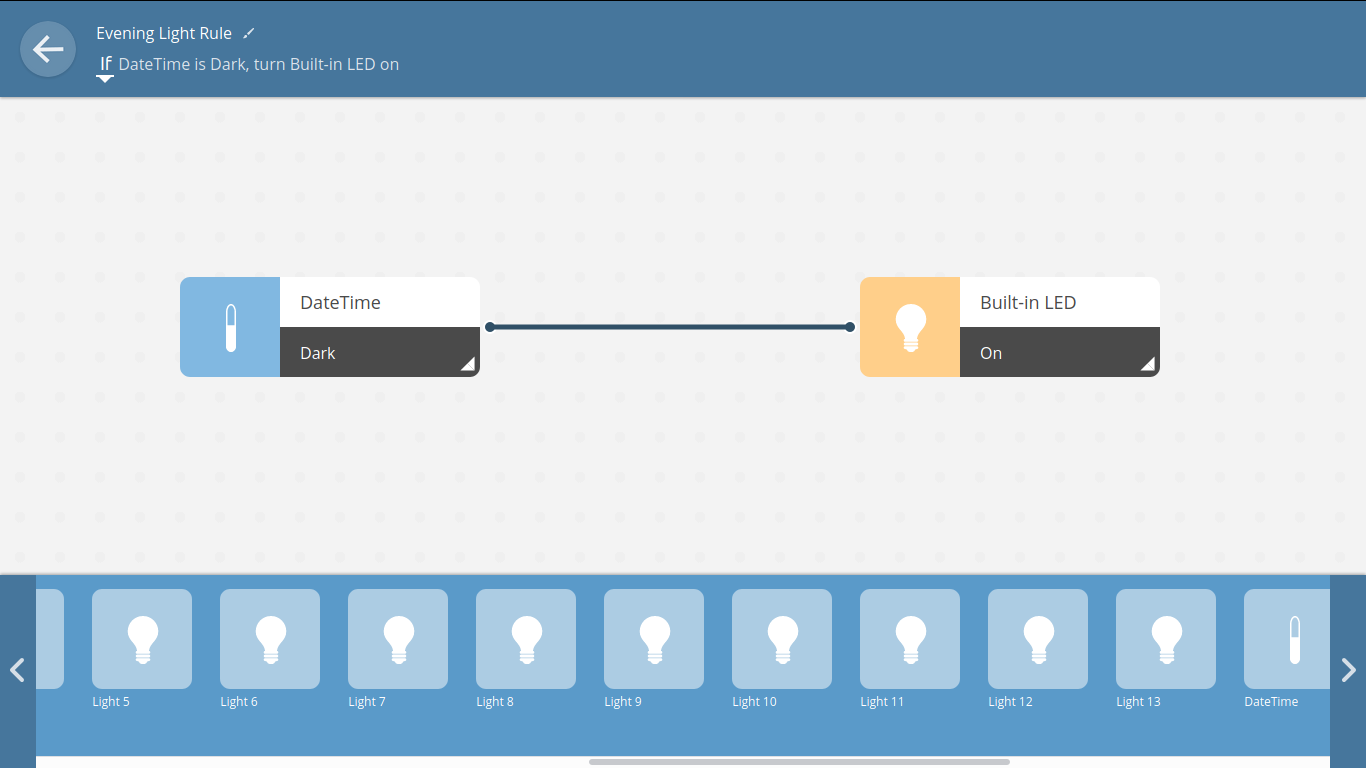Click the thermometer icon on the DateTime block
1366x768 pixels.
tap(229, 327)
